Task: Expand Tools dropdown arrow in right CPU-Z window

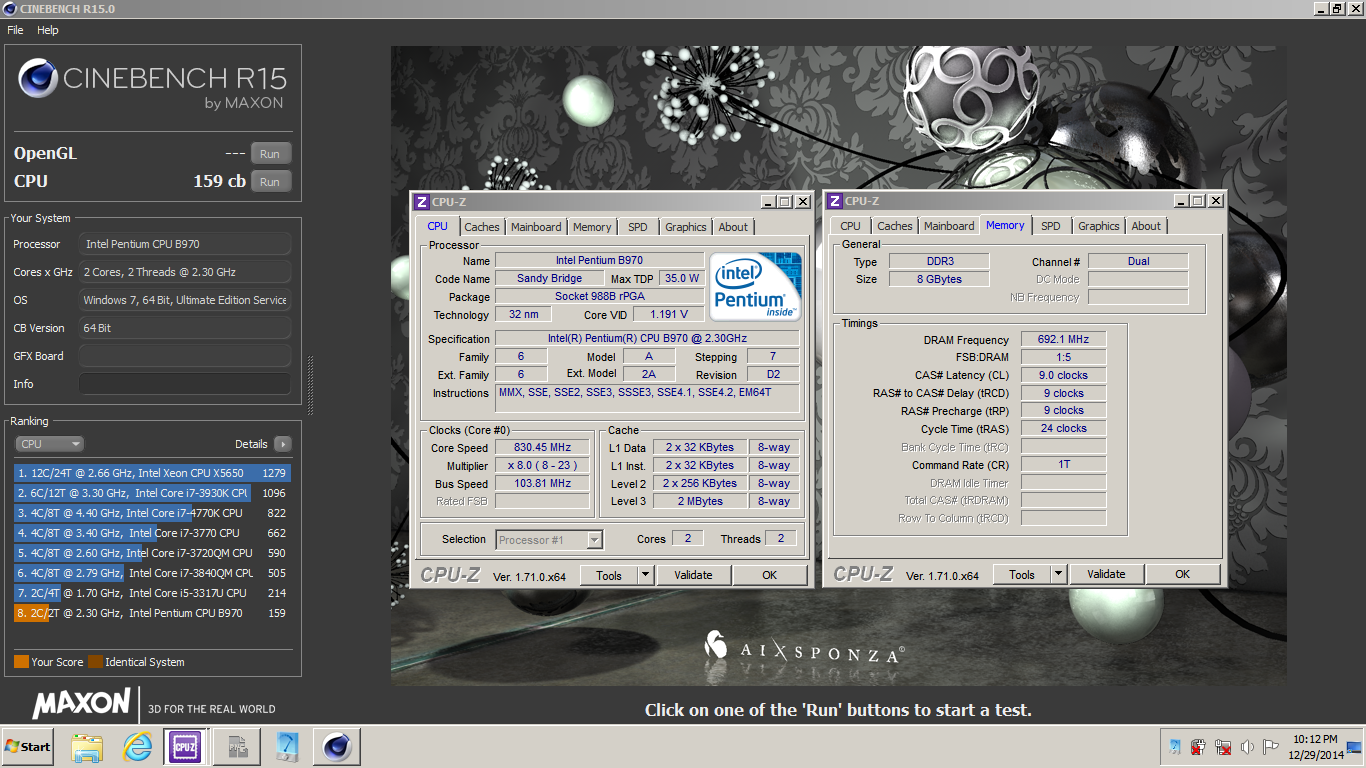Action: [1058, 574]
